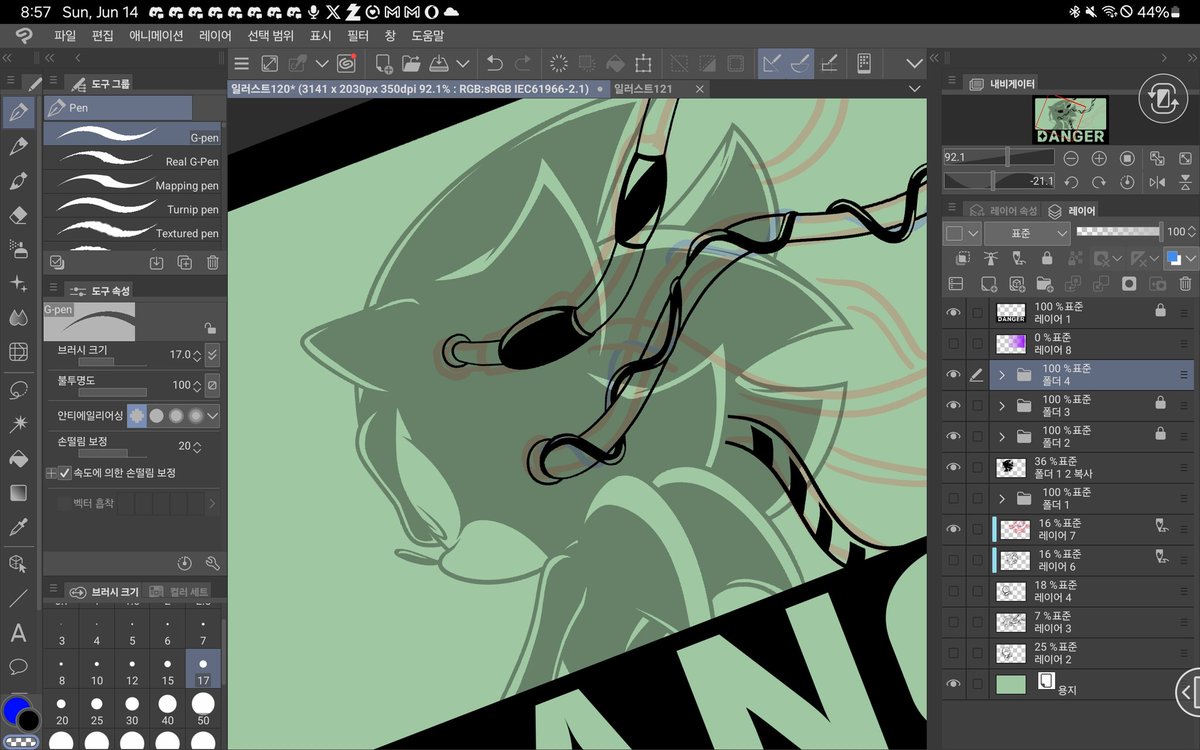This screenshot has width=1200, height=750.
Task: Open the 파일 menu
Action: pyautogui.click(x=65, y=35)
